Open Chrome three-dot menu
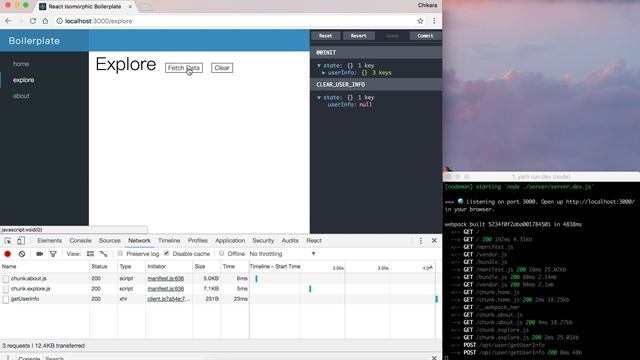 (x=434, y=21)
